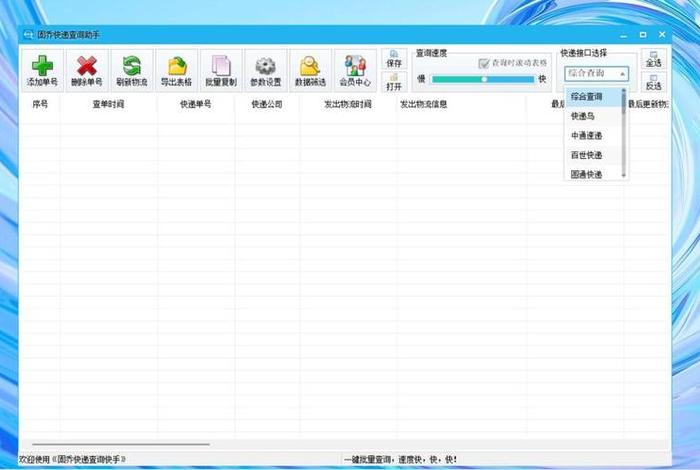Open 会员中心 member center
This screenshot has height=470, width=700.
pos(355,71)
